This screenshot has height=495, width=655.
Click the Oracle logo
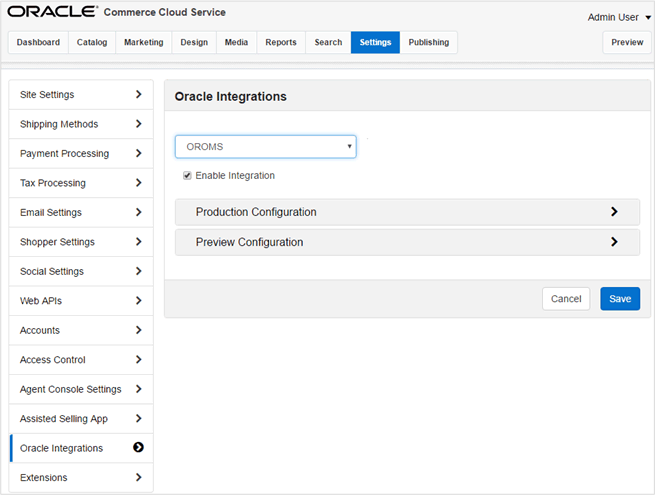pyautogui.click(x=52, y=12)
